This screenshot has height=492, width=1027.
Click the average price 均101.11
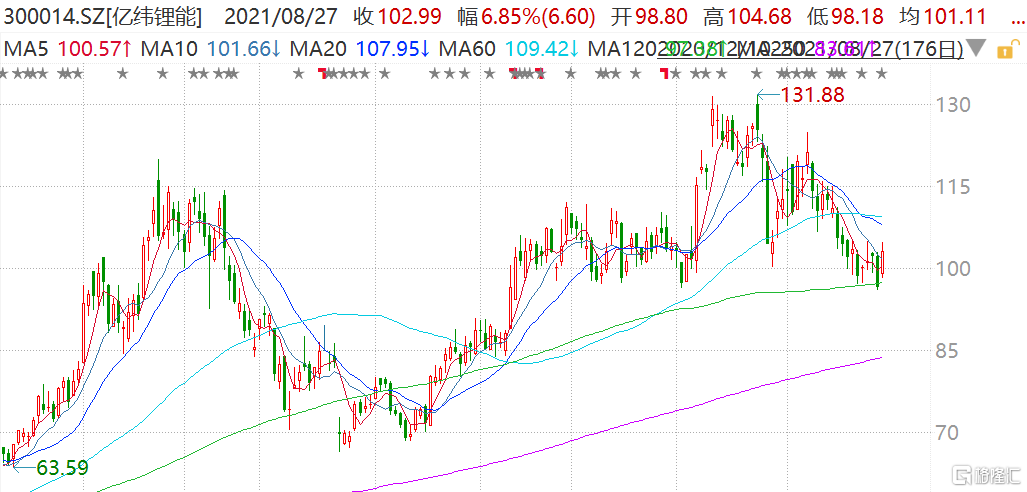point(943,17)
